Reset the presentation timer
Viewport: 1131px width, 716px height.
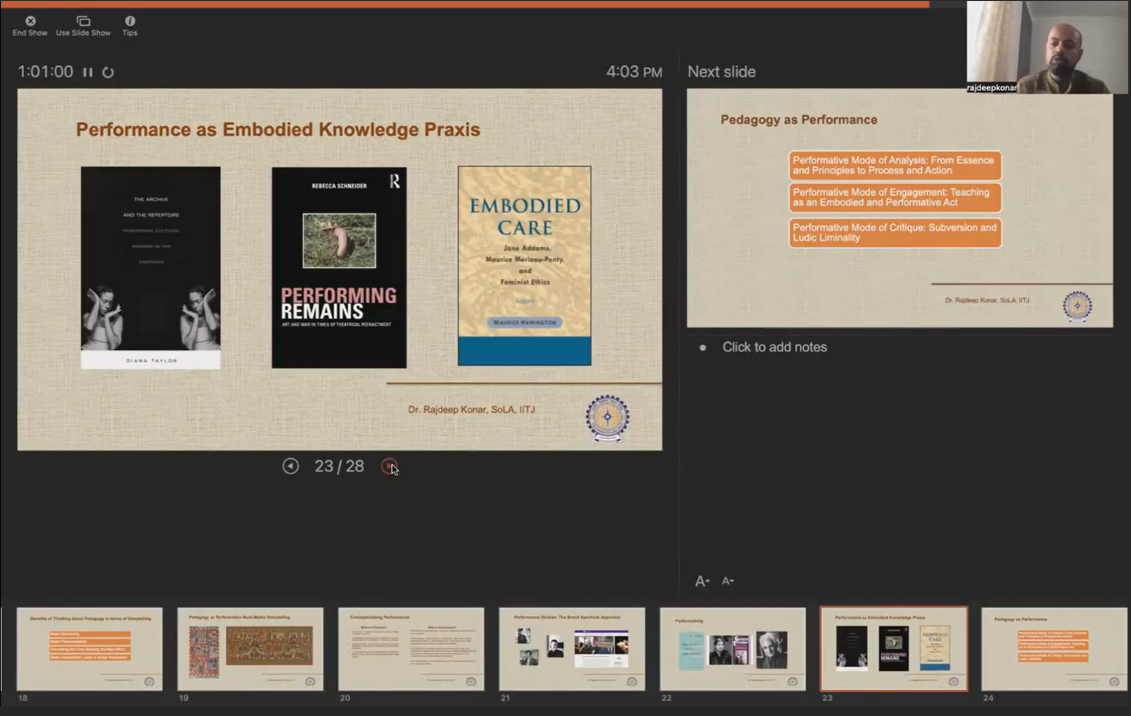pyautogui.click(x=108, y=72)
